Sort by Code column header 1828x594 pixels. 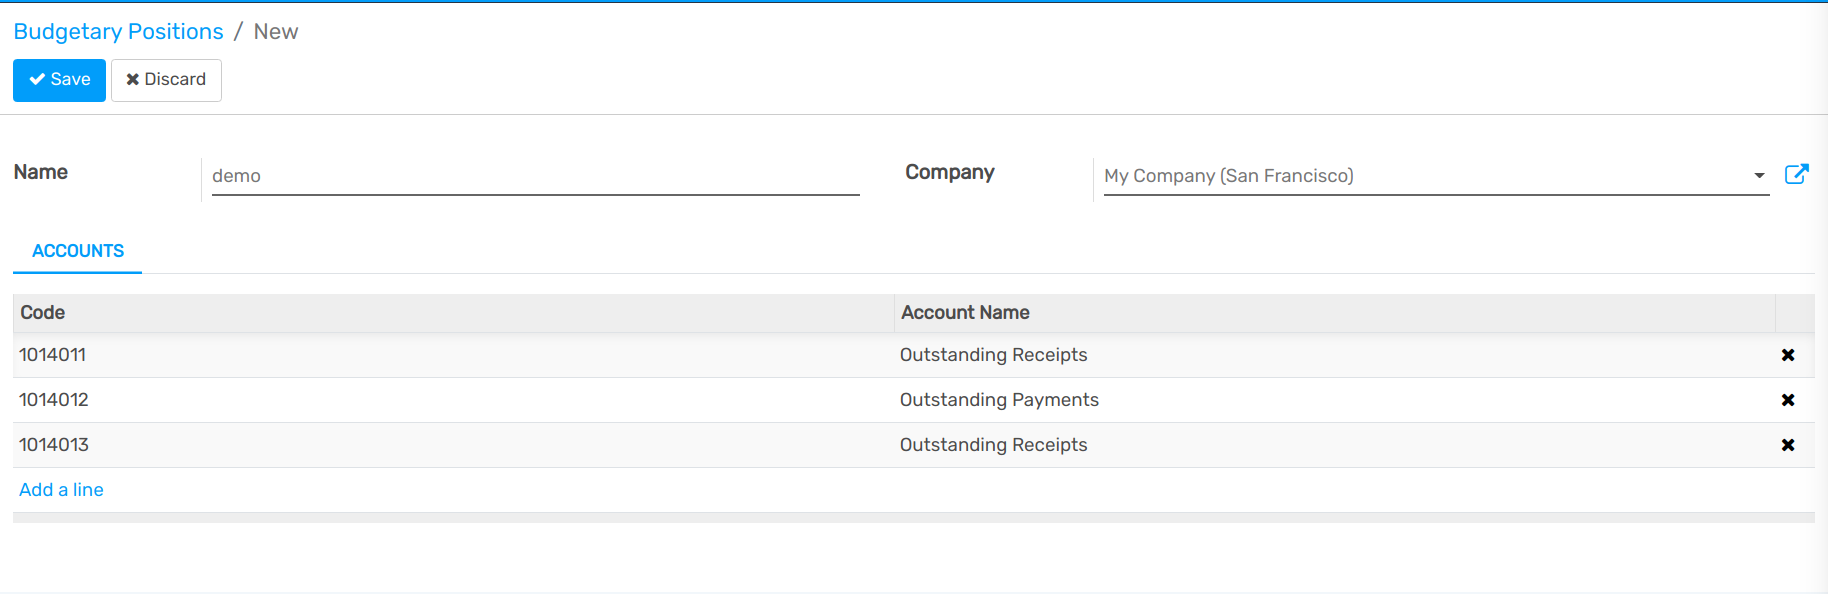coord(43,313)
